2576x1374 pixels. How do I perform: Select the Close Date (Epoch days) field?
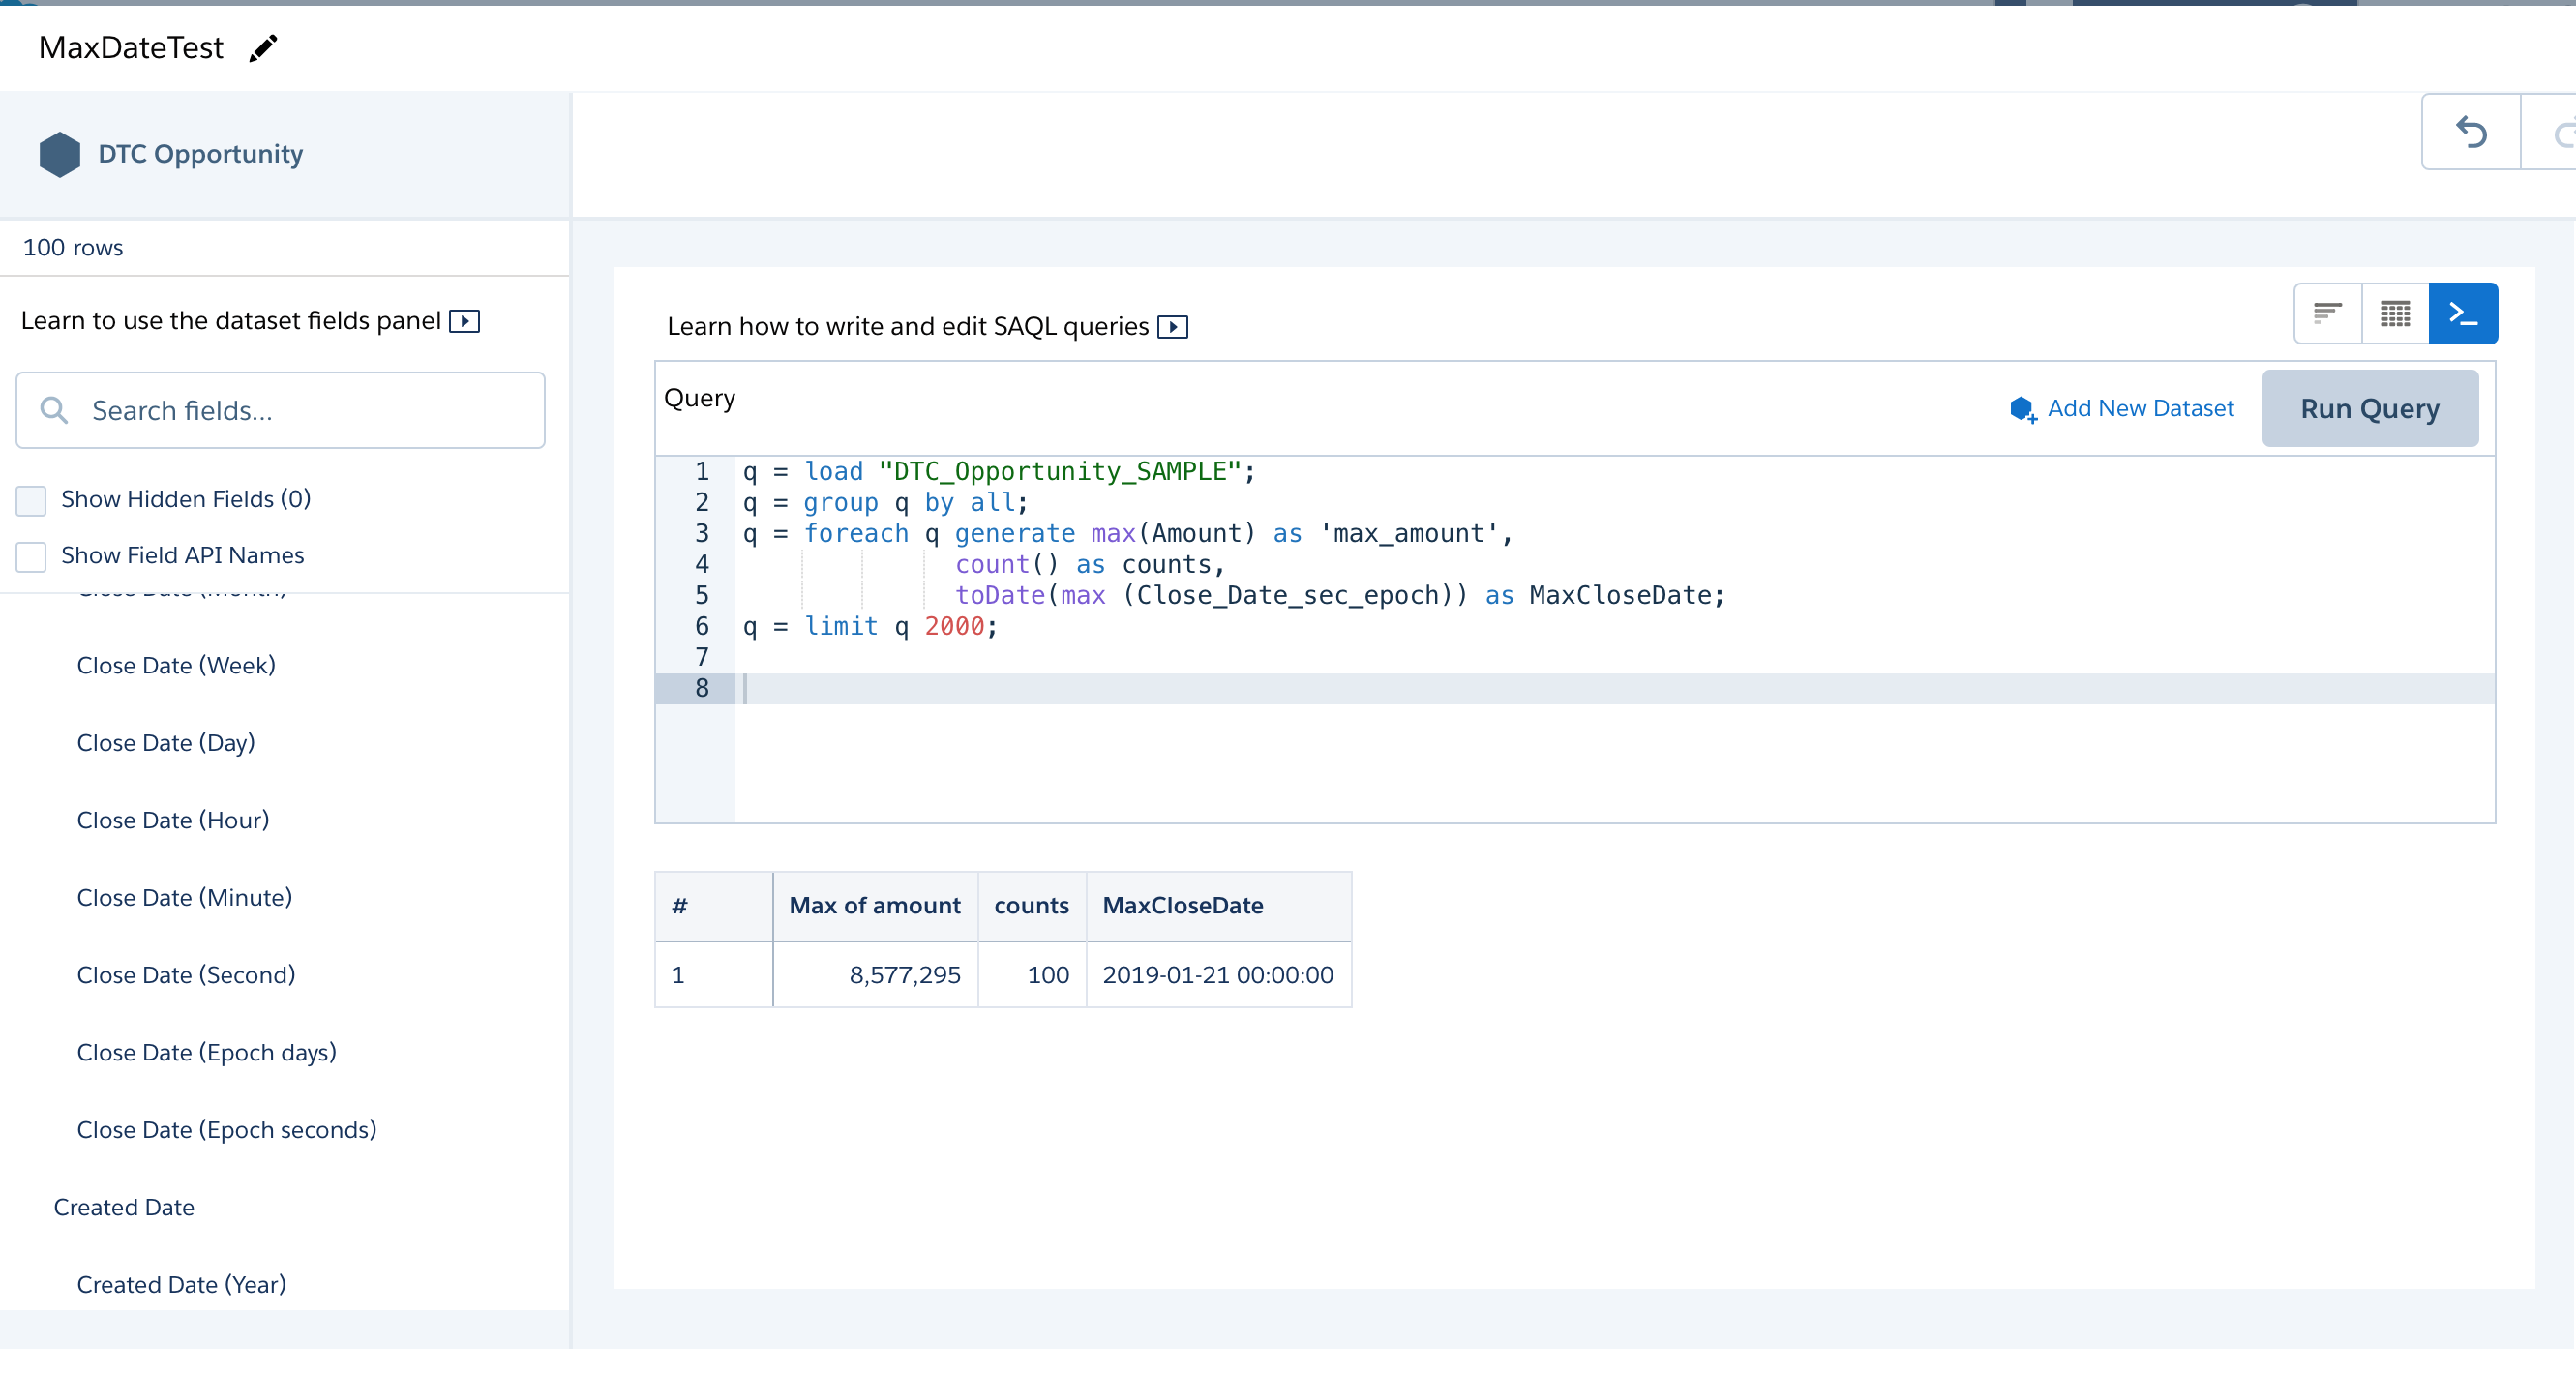[x=207, y=1052]
